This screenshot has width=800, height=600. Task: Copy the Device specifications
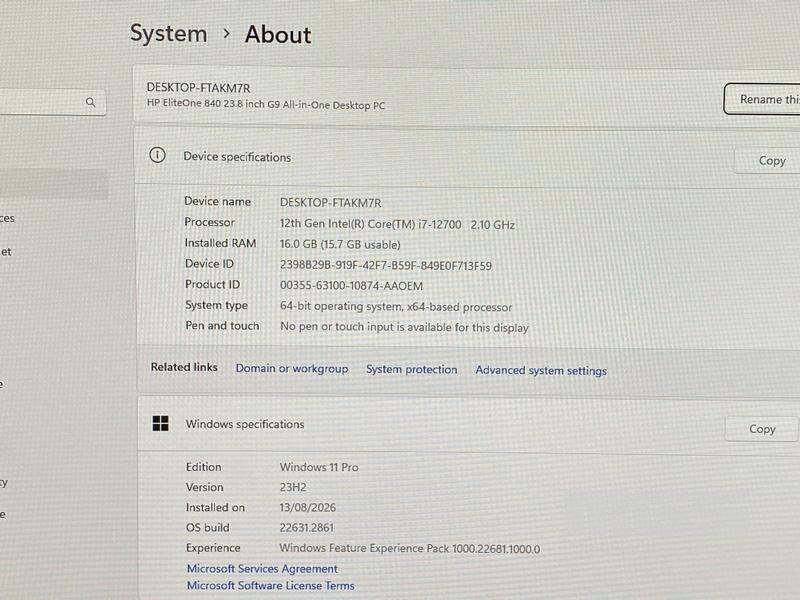(x=767, y=161)
